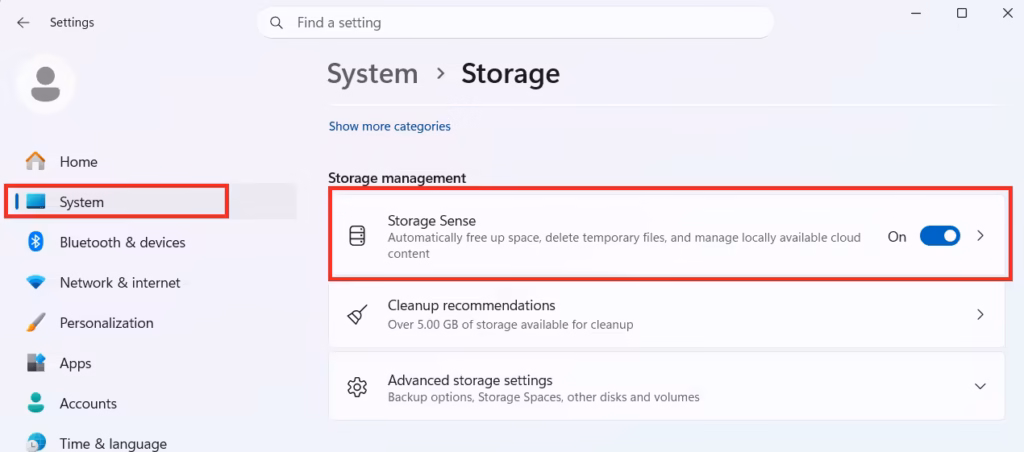Click the search magnifier icon
This screenshot has height=452, width=1024.
tap(277, 23)
